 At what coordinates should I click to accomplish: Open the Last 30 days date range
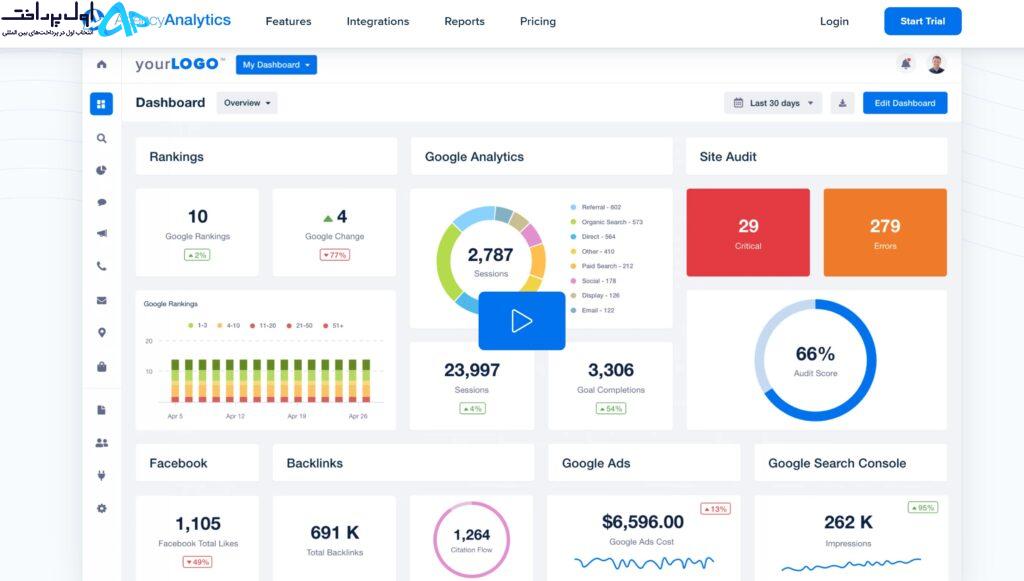(x=773, y=103)
